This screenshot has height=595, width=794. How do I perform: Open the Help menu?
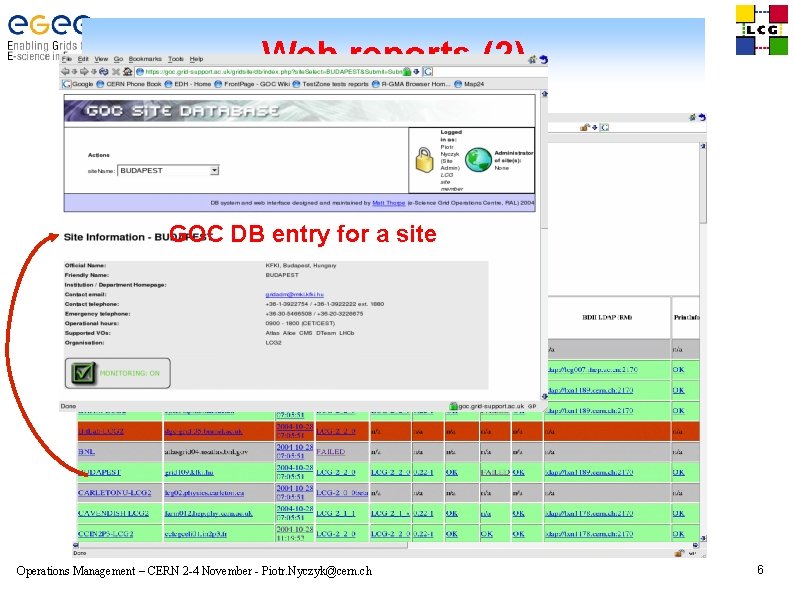pos(196,59)
